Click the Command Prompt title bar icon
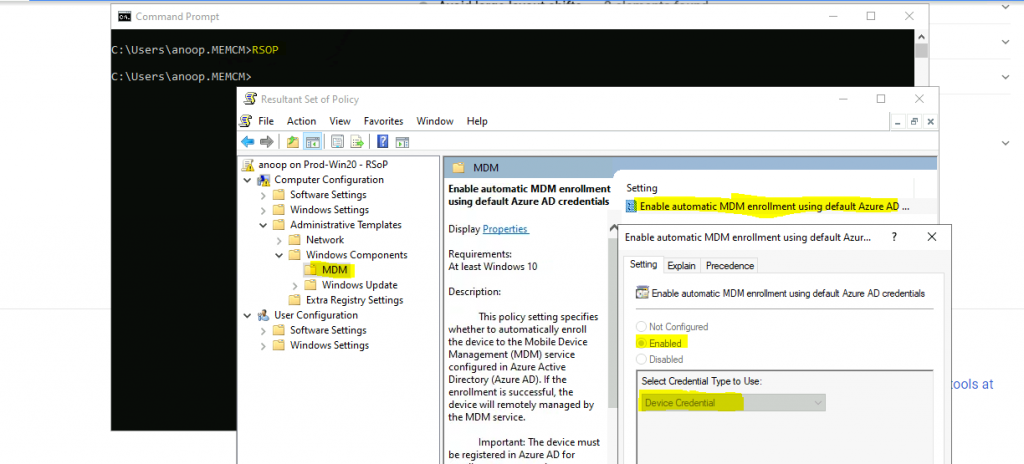This screenshot has width=1024, height=464. [123, 16]
